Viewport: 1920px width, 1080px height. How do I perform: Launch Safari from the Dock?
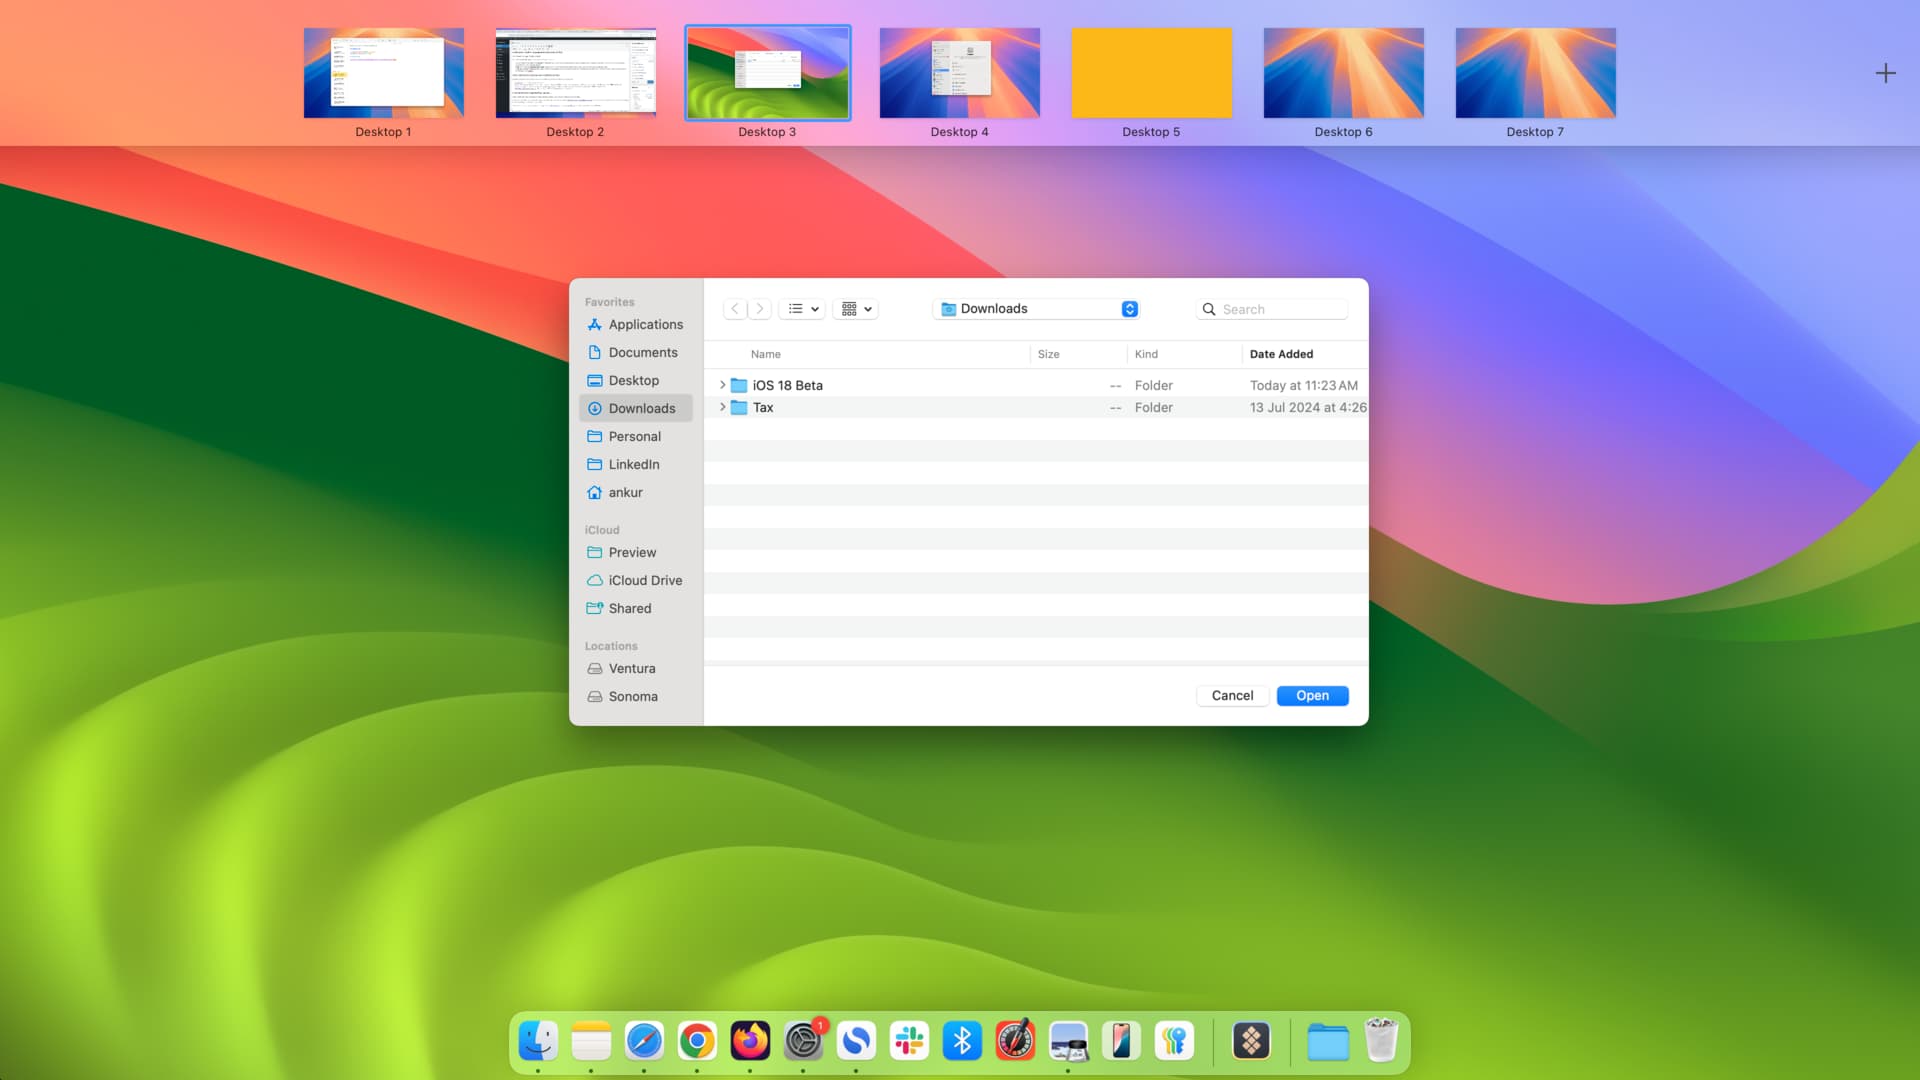click(644, 1041)
